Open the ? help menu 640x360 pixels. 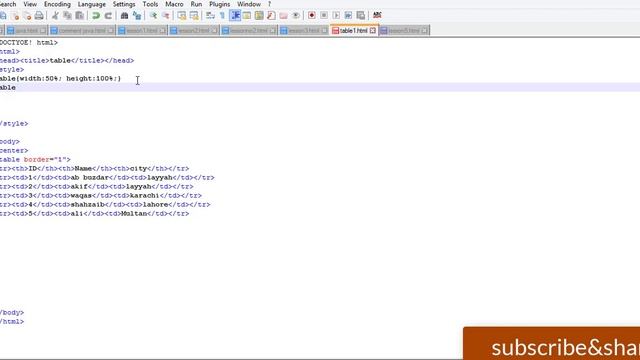269,4
